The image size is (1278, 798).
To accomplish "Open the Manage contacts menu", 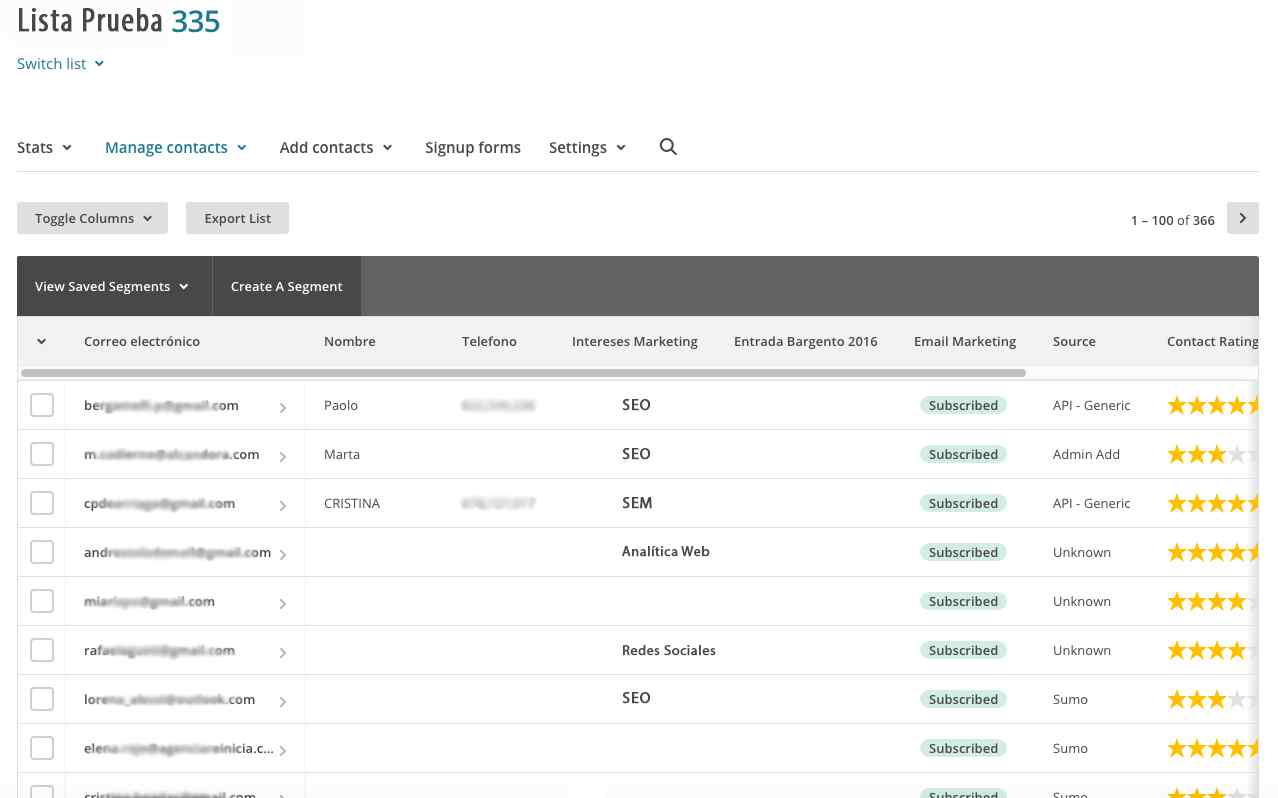I will 176,147.
